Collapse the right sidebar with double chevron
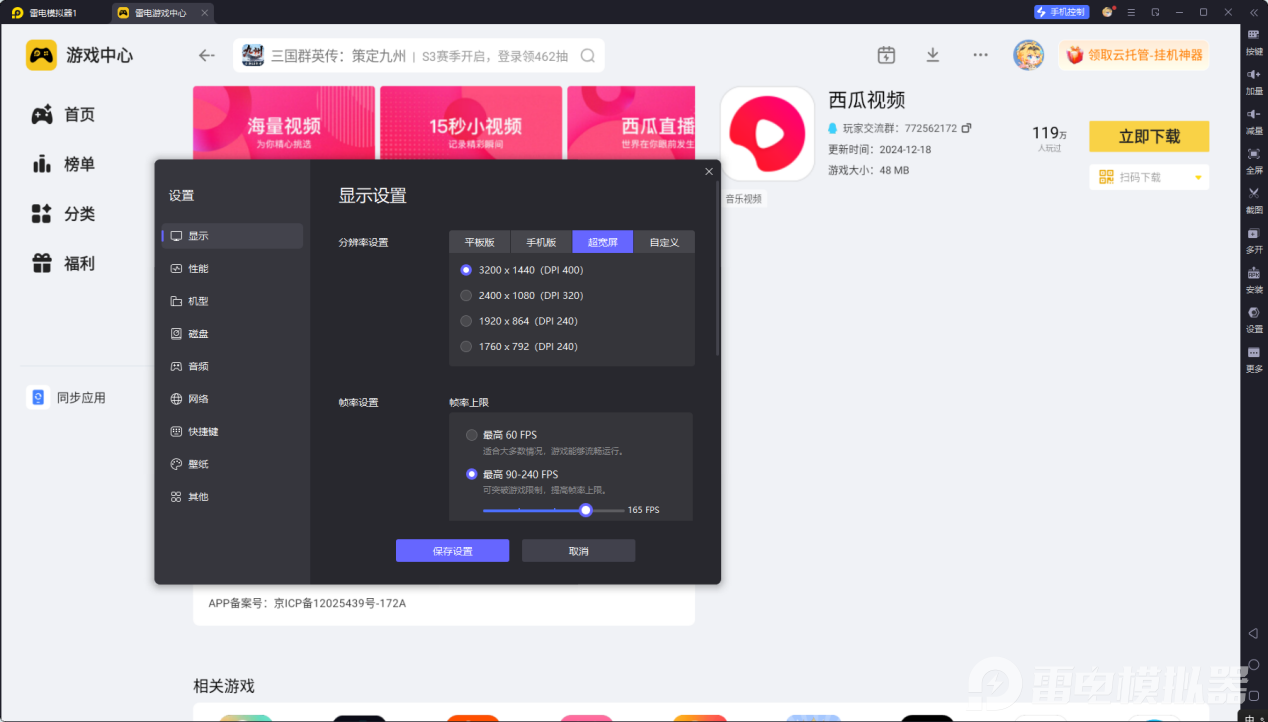1268x722 pixels. pyautogui.click(x=1253, y=12)
